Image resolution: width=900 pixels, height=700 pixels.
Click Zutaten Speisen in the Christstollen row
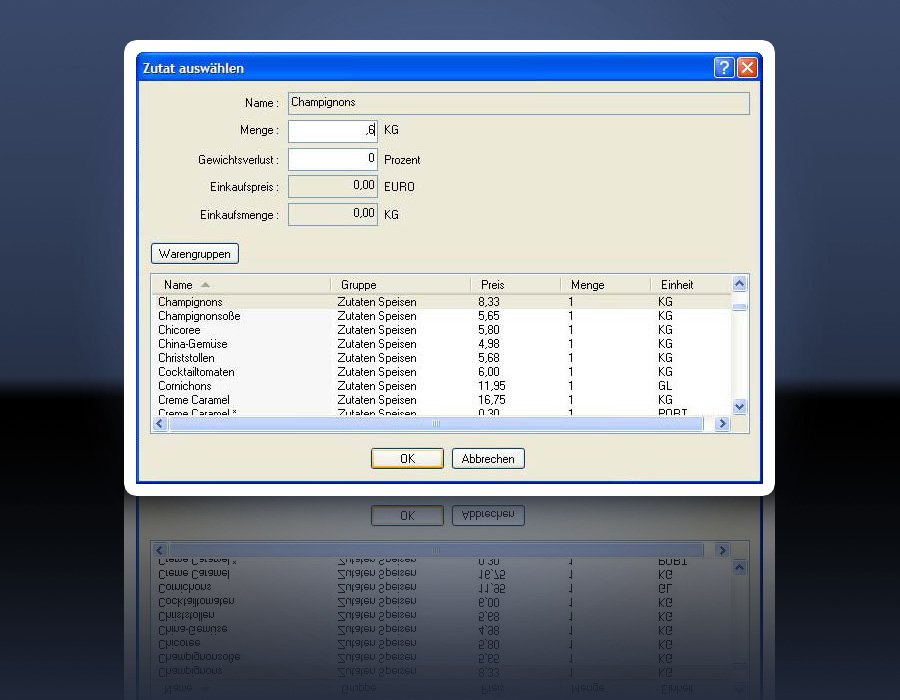tap(377, 358)
